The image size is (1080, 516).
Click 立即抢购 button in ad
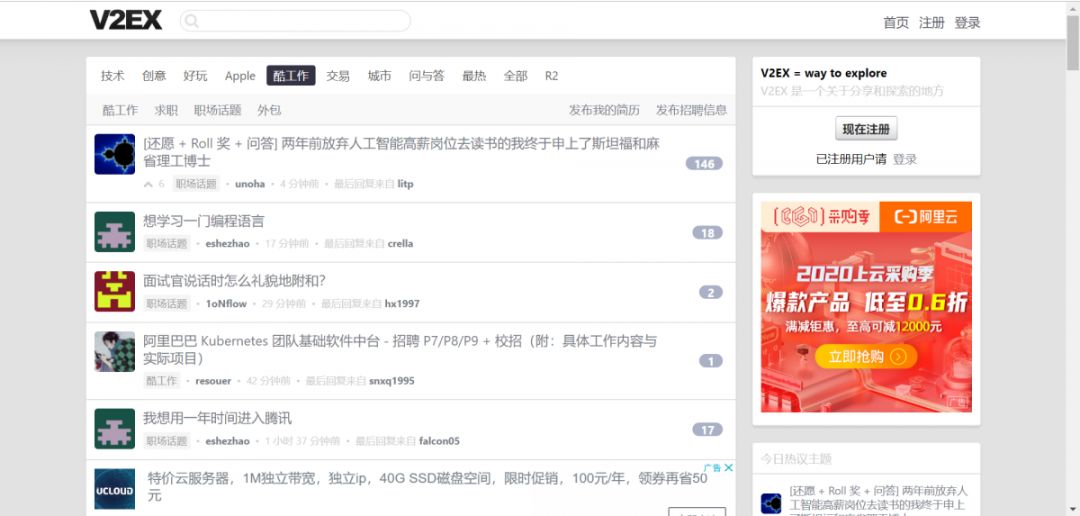(866, 356)
